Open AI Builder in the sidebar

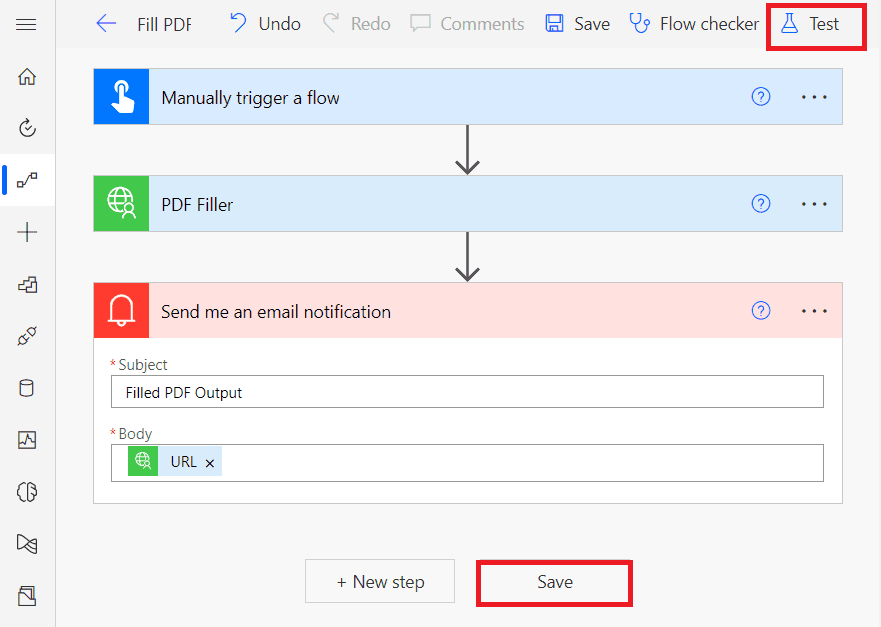tap(27, 492)
